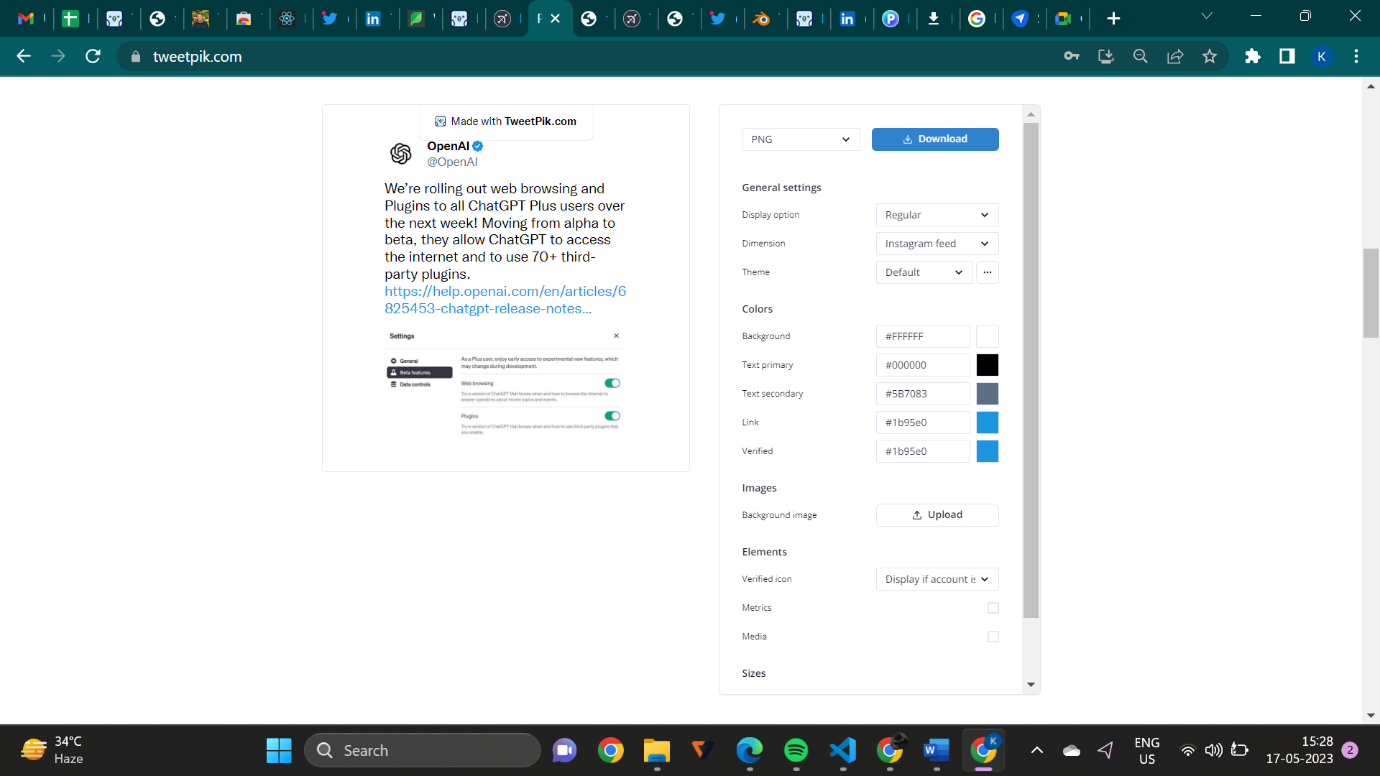Open the Verified icon dropdown
This screenshot has height=776, width=1380.
click(x=937, y=579)
